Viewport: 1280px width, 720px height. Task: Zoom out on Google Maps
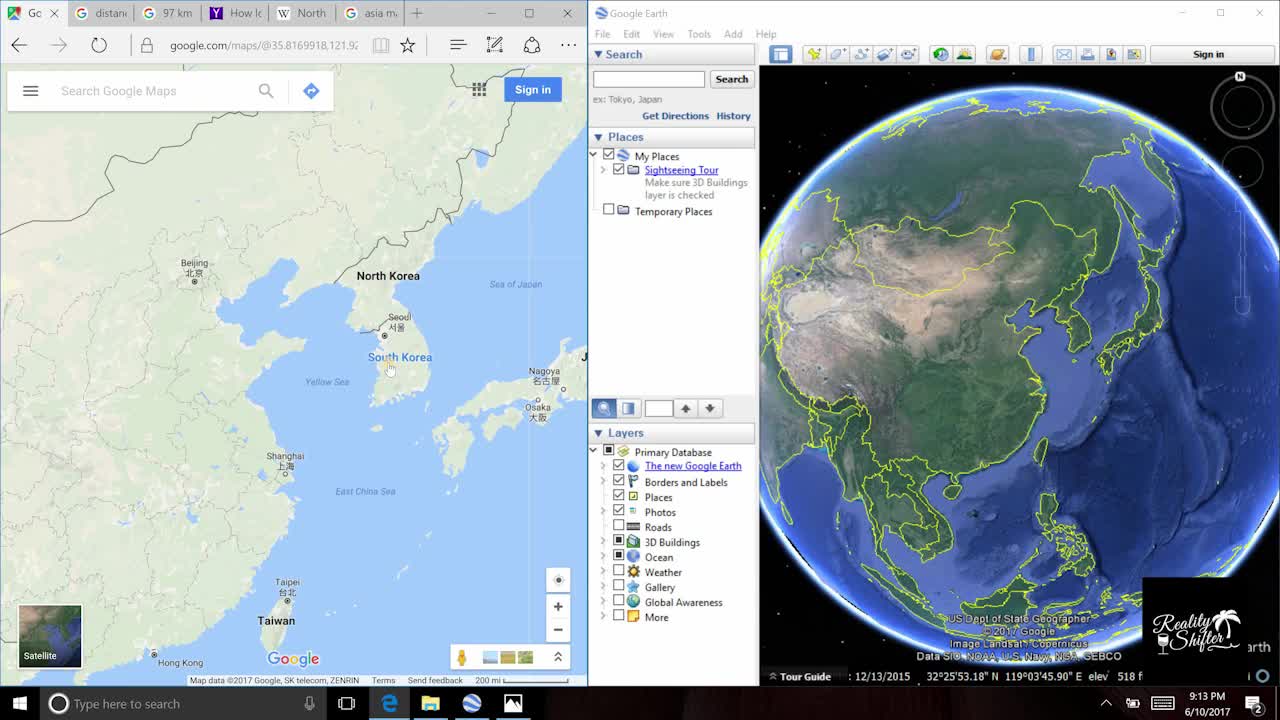(558, 629)
